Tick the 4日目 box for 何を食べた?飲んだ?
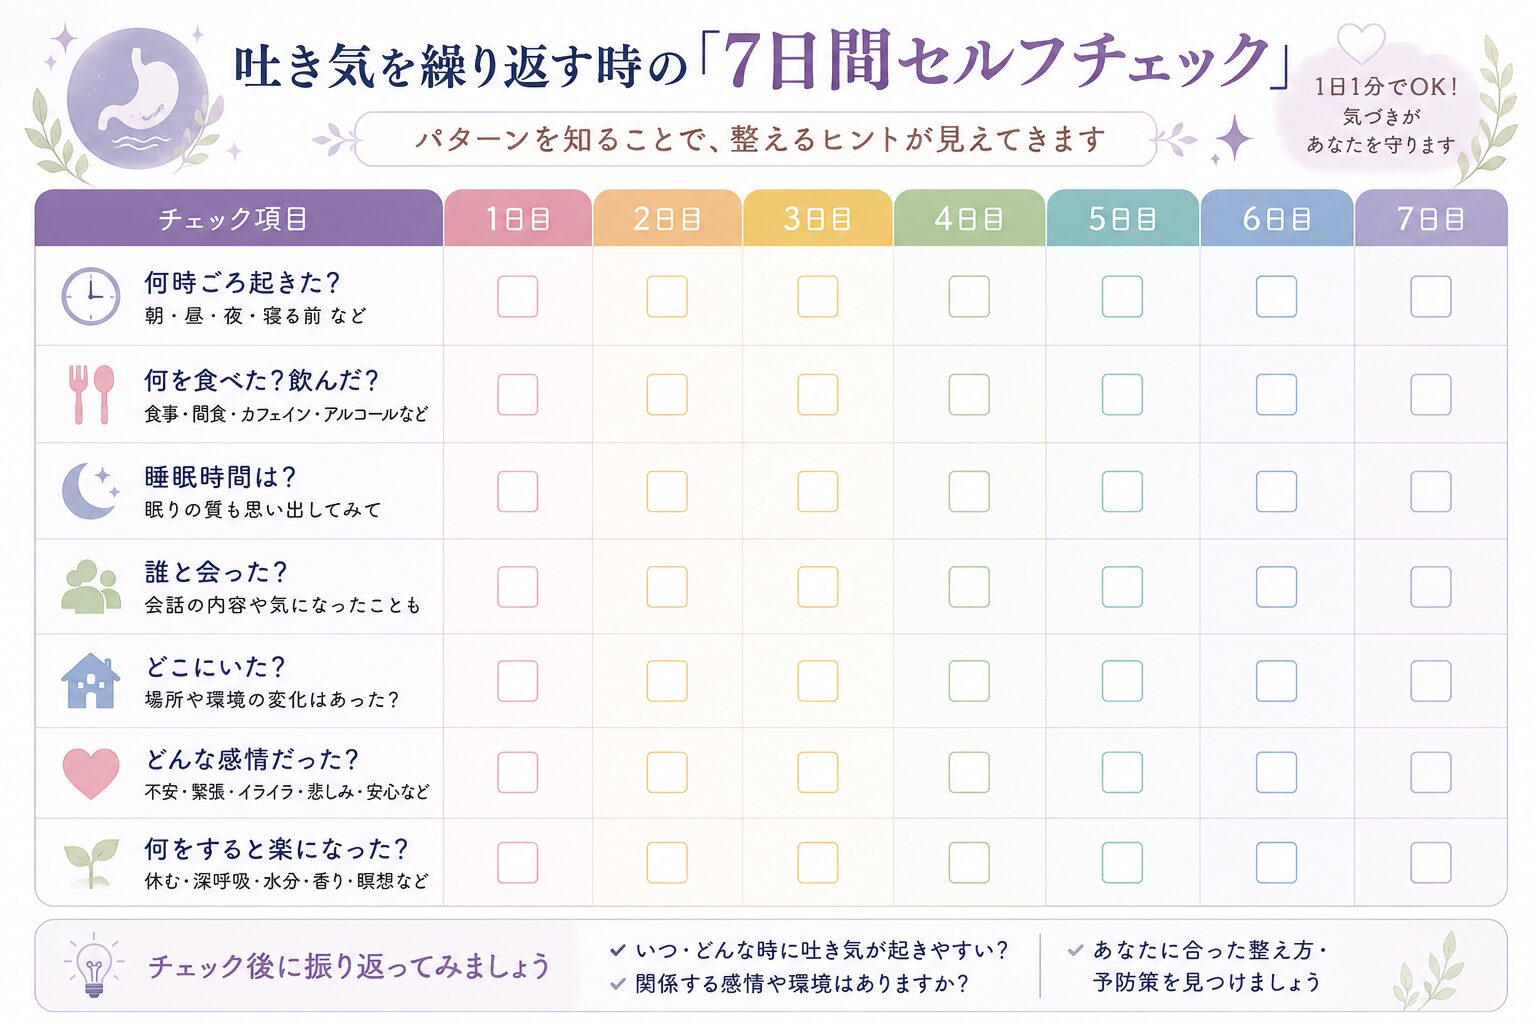The image size is (1536, 1024). (969, 395)
